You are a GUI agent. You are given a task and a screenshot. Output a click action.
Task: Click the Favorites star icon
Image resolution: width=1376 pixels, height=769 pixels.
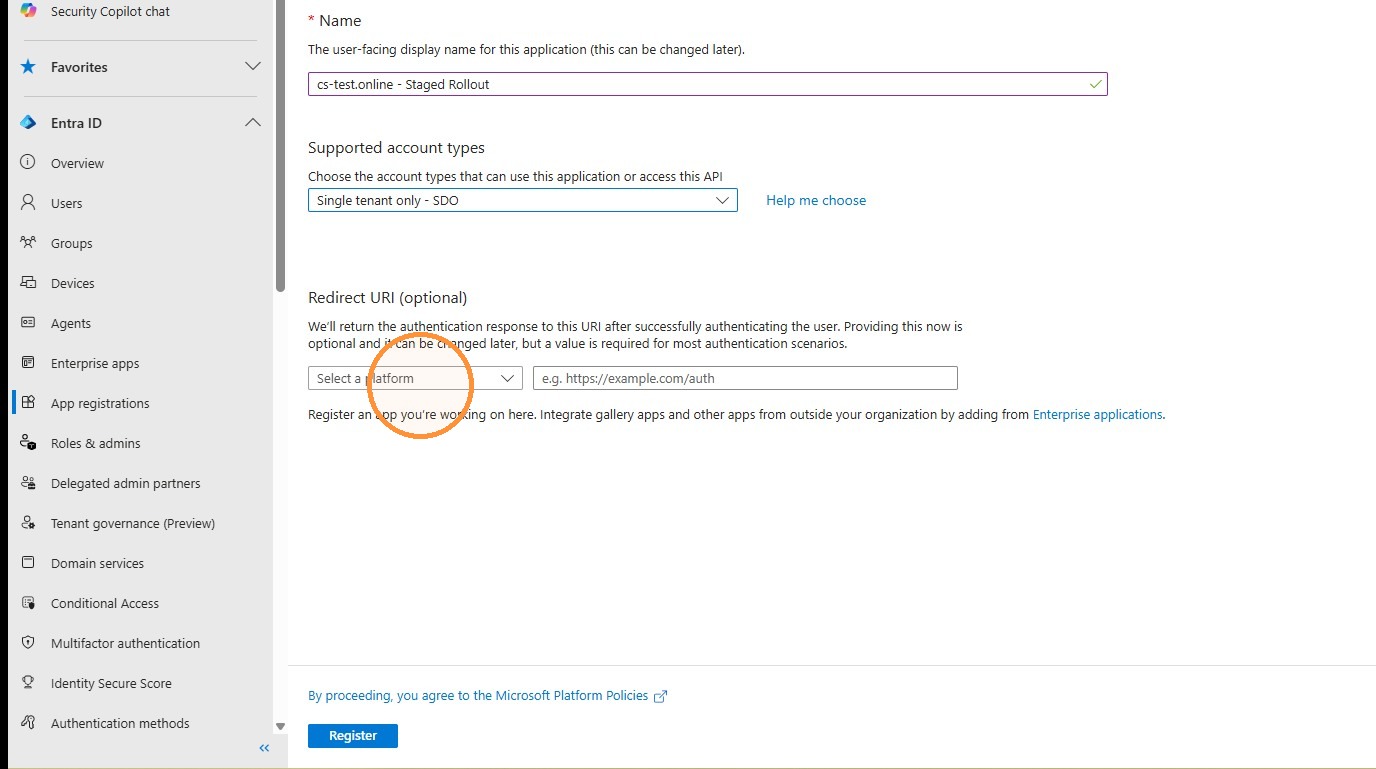pos(28,67)
